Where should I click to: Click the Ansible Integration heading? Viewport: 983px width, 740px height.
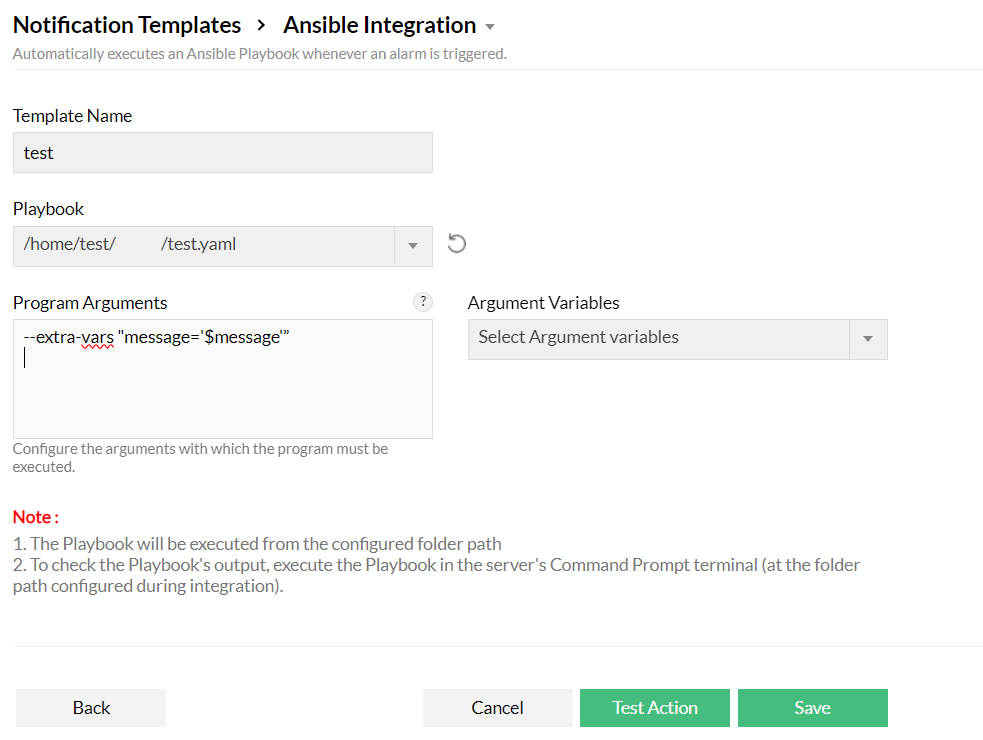tap(379, 25)
